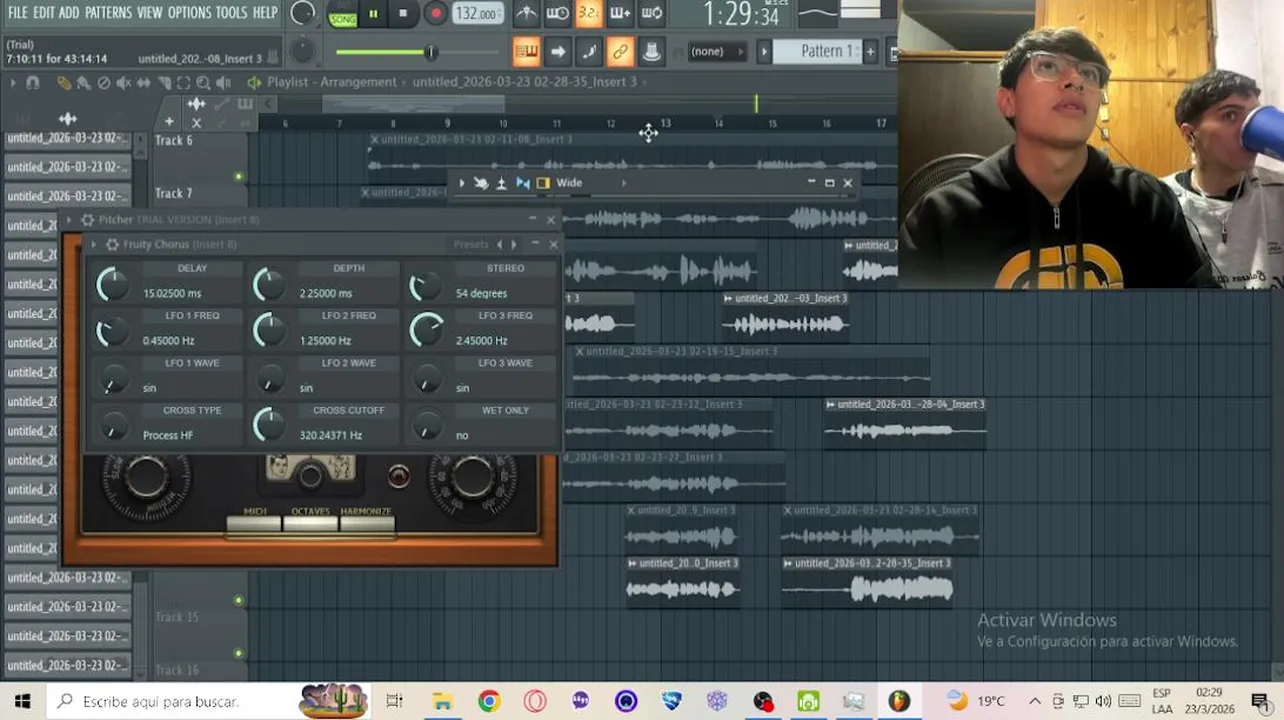Open Fruity Chorus plugin options gear
This screenshot has width=1284, height=720.
[x=112, y=244]
